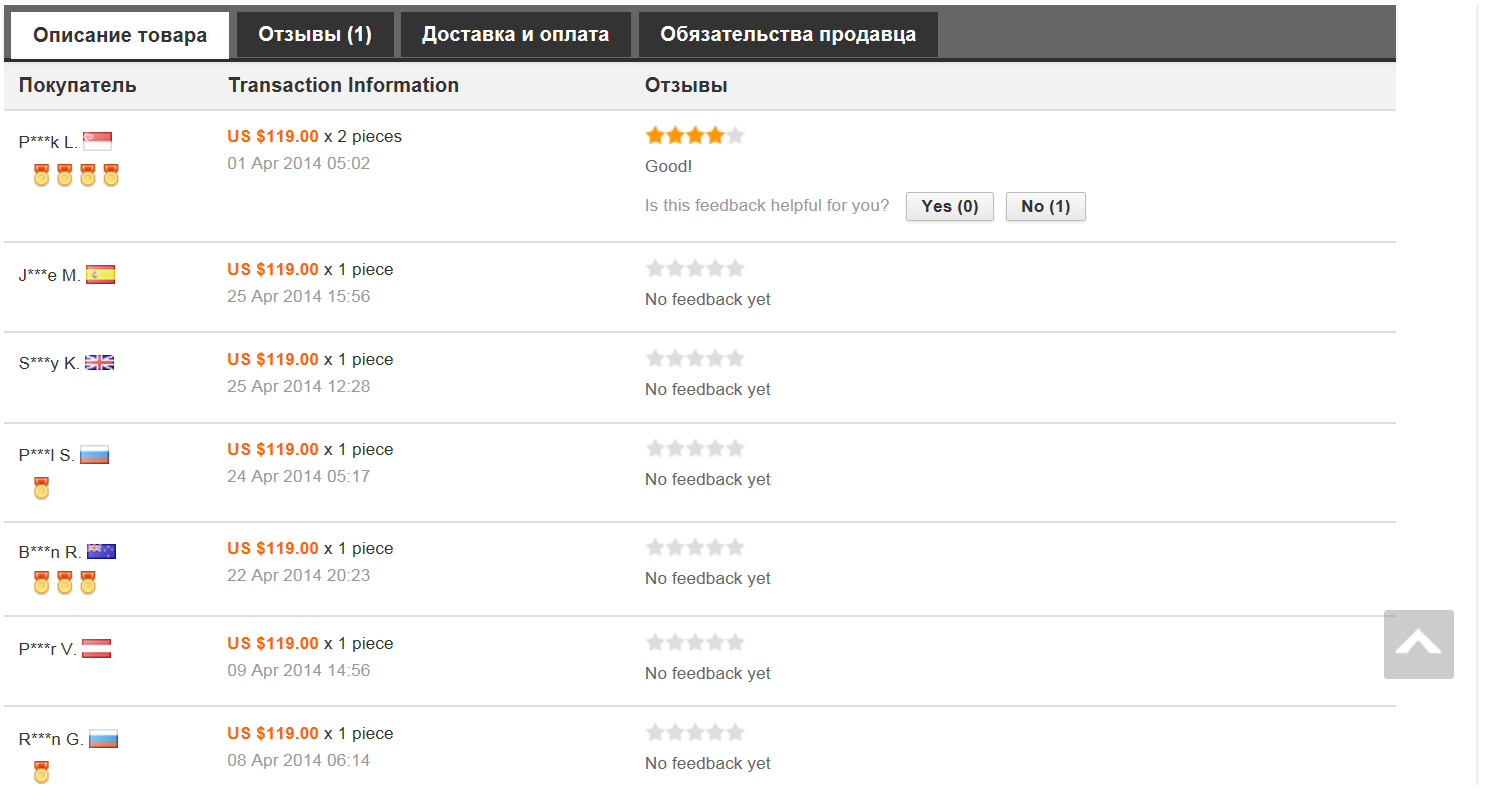Open the Доставка и оплата tab

tap(515, 35)
